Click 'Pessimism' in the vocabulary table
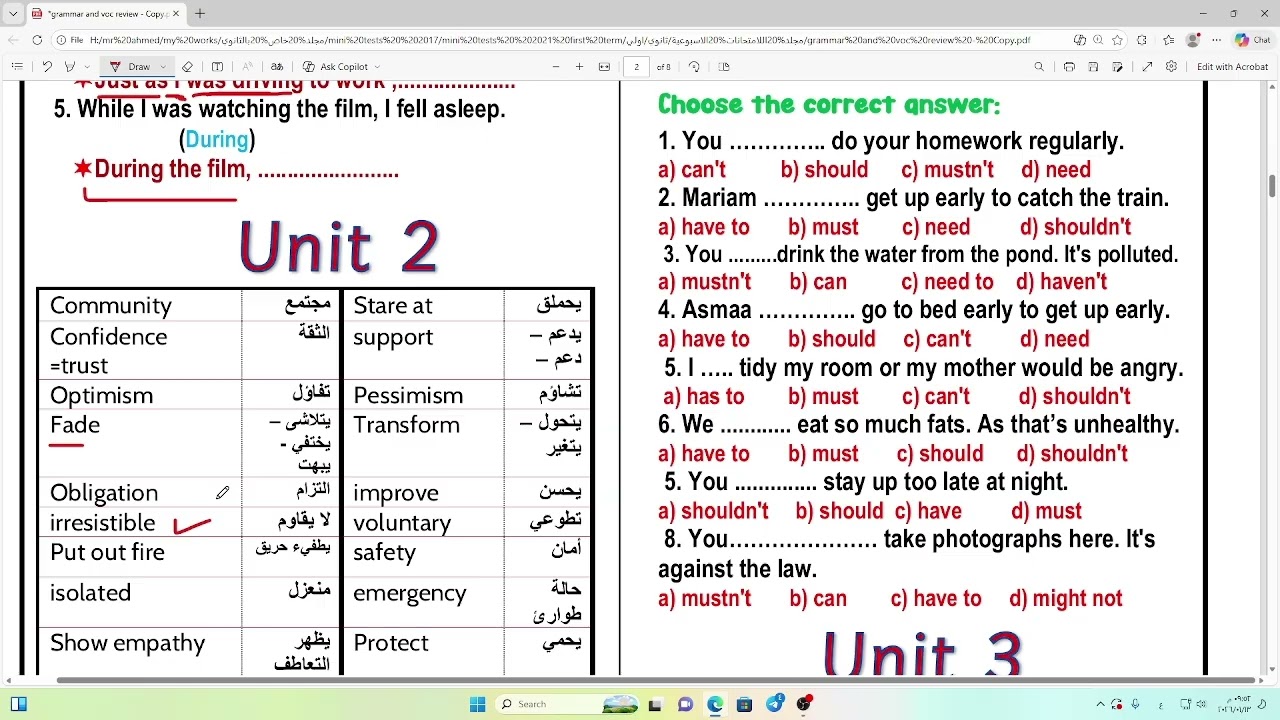Screen dimensions: 1280x720 tap(408, 395)
